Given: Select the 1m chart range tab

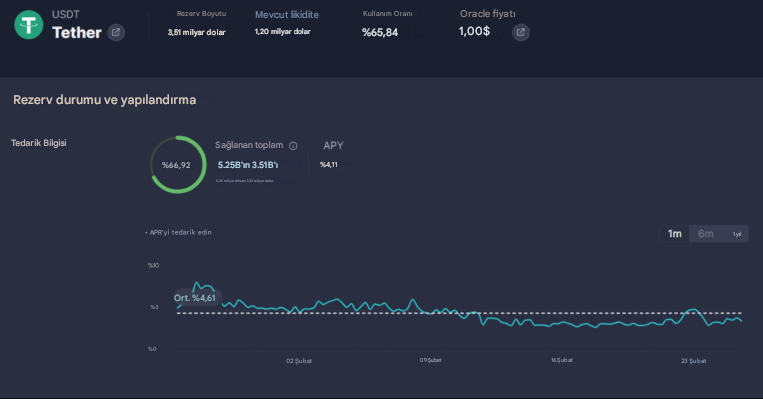Looking at the screenshot, I should tap(674, 234).
